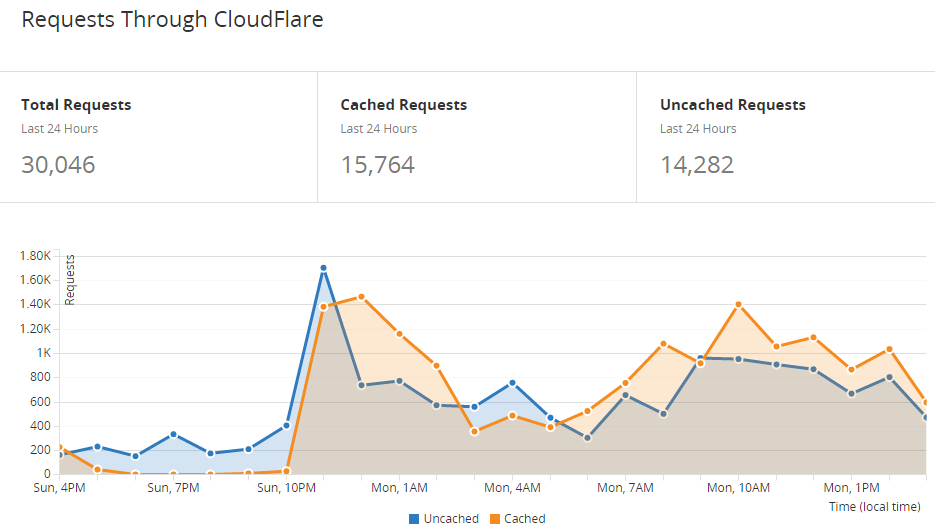Toggle the Cached series legend label

pyautogui.click(x=524, y=519)
